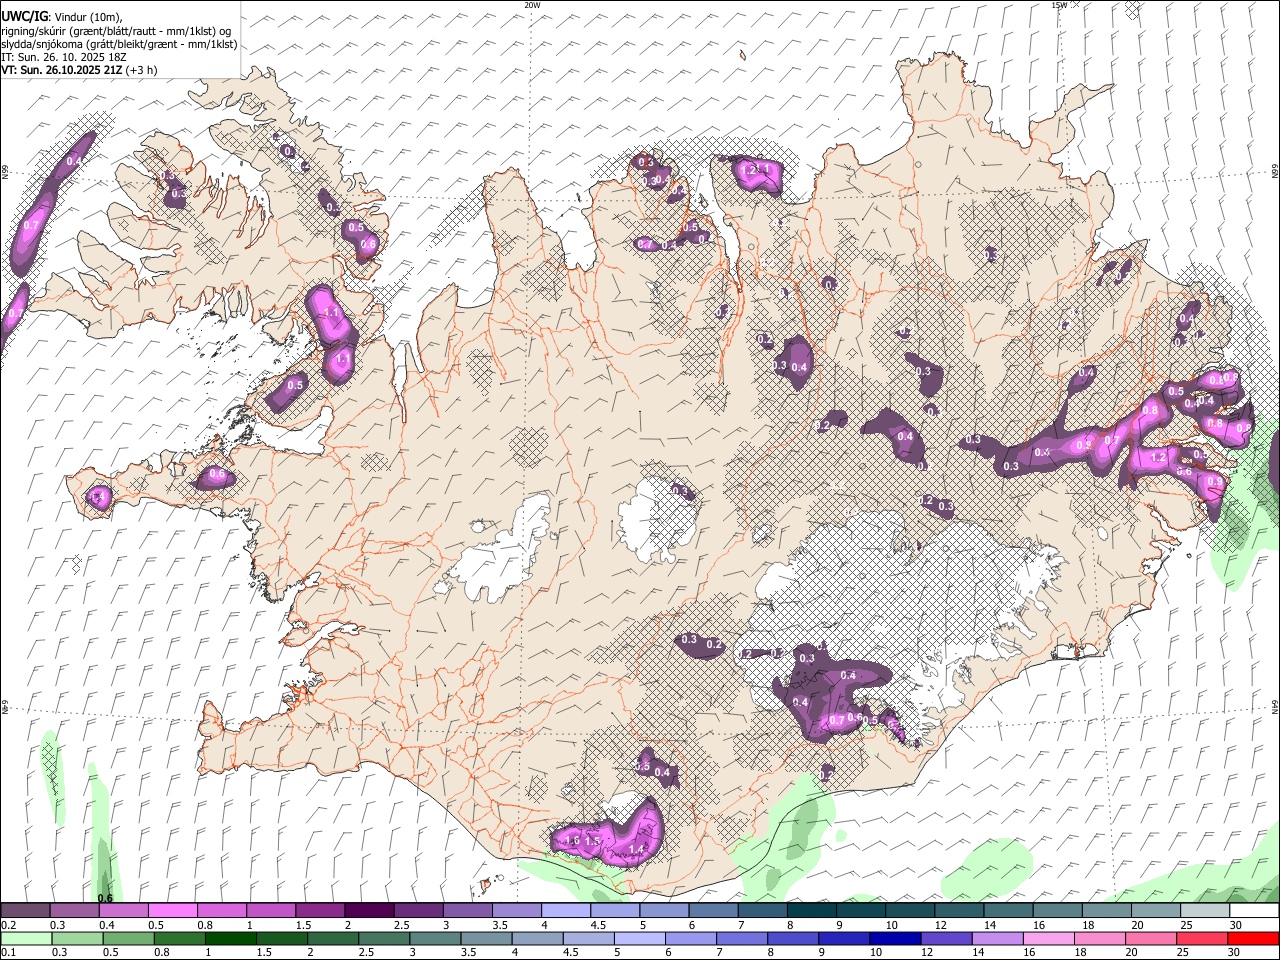Select the bright pink swatch above upper-row 0.5
1280x960 pixels.
click(173, 911)
